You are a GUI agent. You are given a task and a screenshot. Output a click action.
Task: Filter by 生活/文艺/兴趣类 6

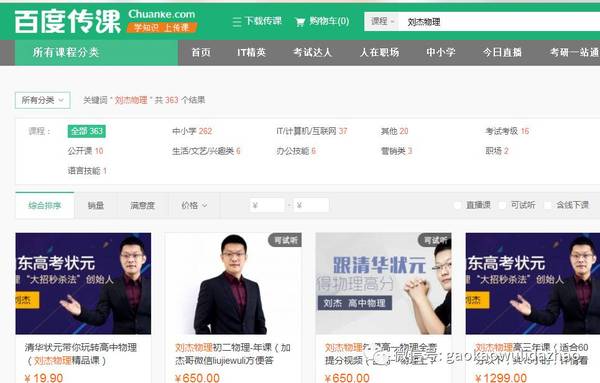(206, 151)
